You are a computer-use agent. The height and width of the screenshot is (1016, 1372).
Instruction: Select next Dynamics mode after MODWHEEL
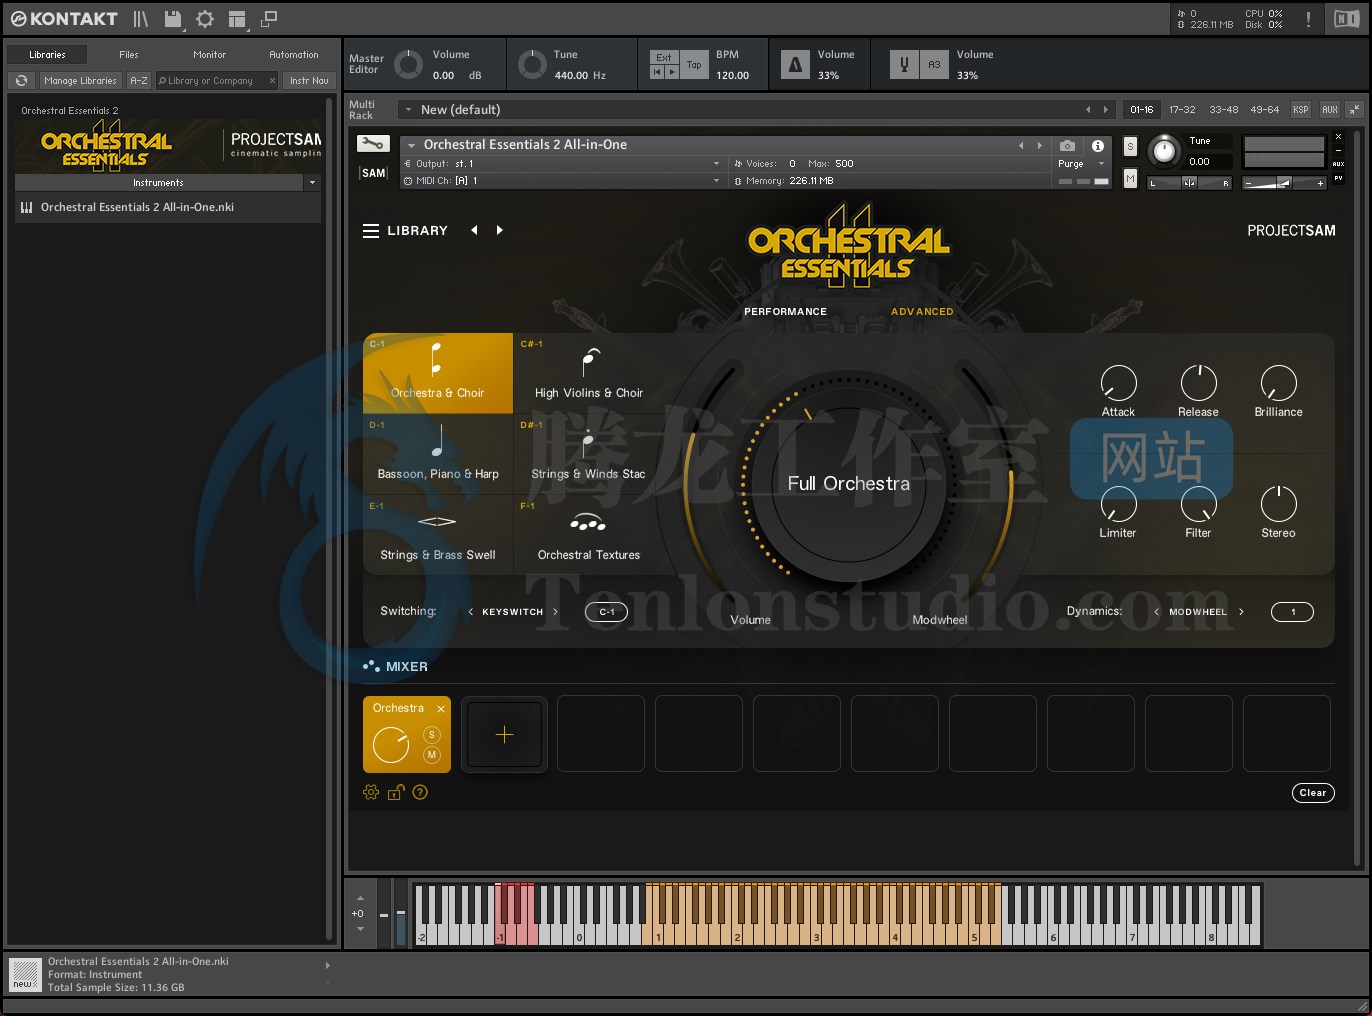(1241, 612)
